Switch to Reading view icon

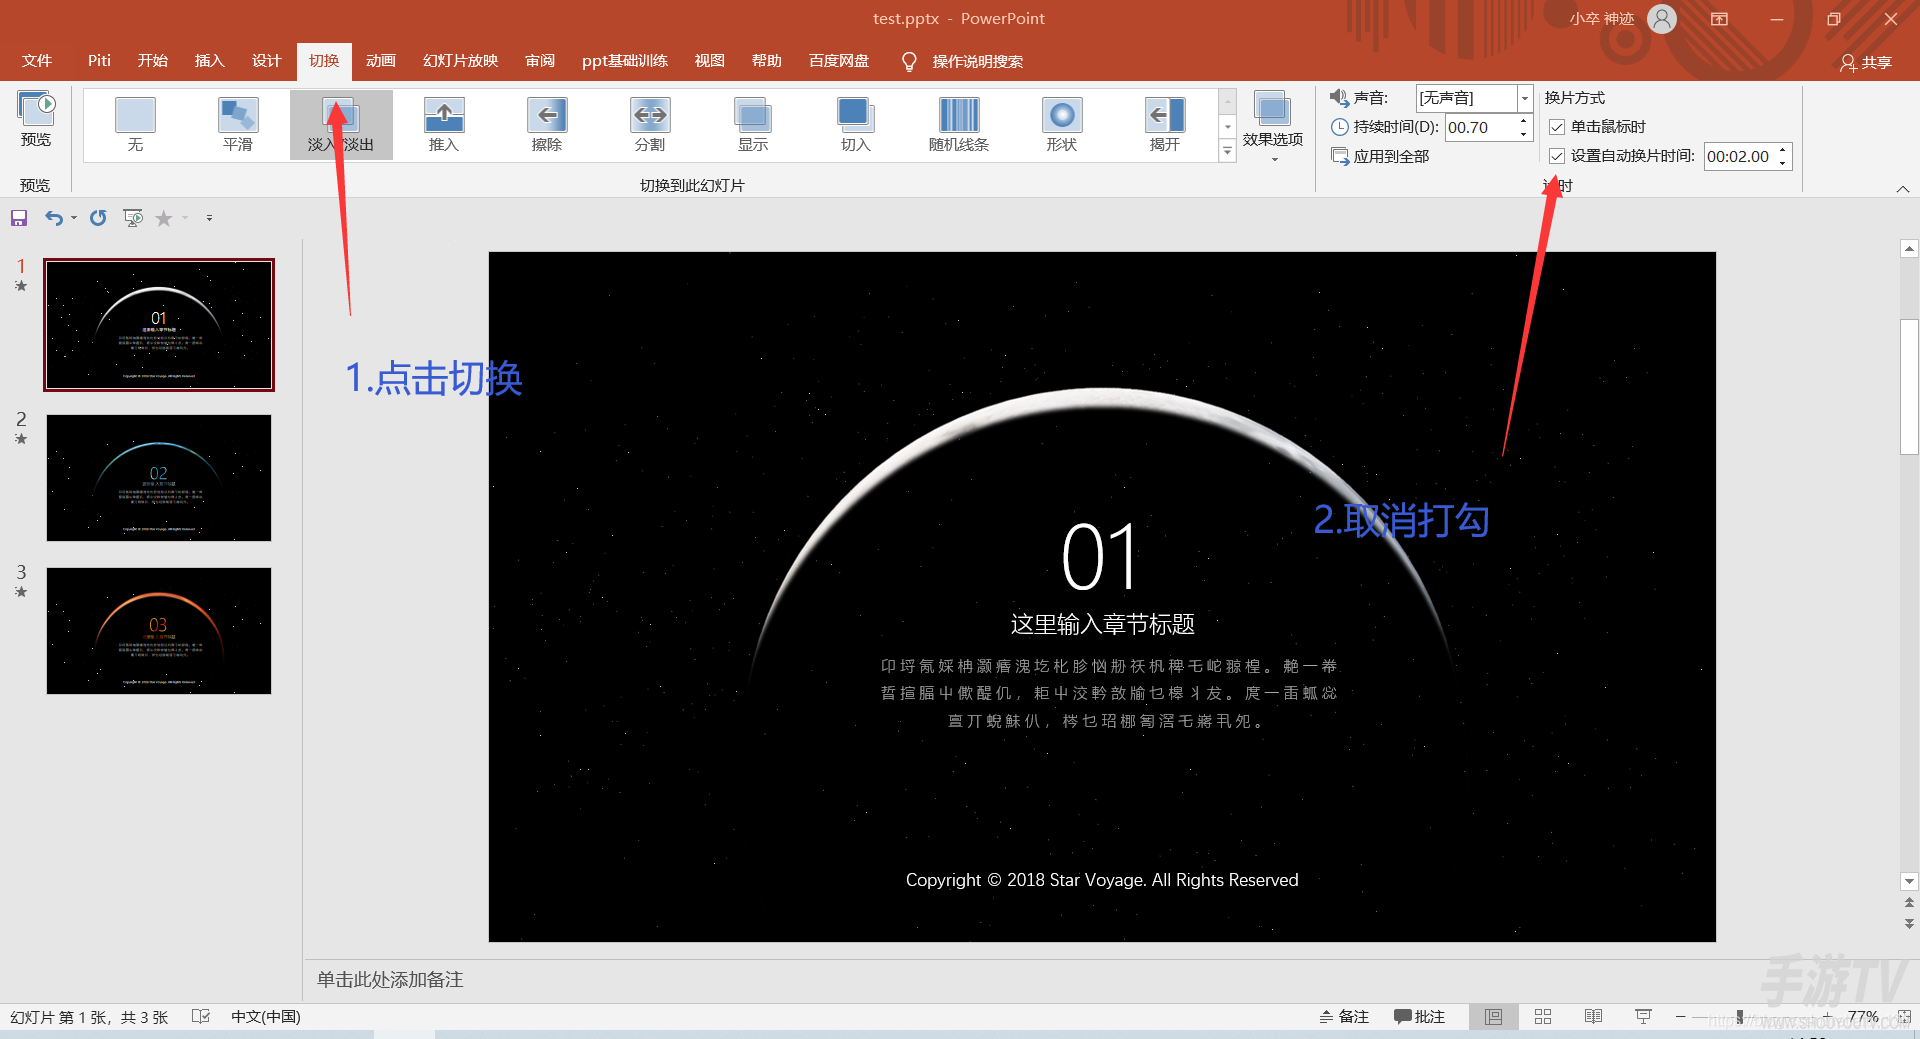[x=1593, y=1016]
